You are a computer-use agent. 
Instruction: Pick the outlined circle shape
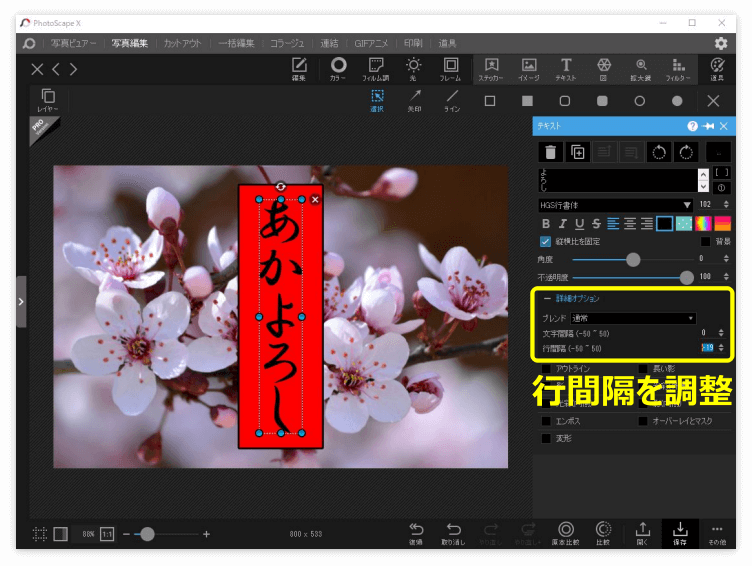click(639, 101)
